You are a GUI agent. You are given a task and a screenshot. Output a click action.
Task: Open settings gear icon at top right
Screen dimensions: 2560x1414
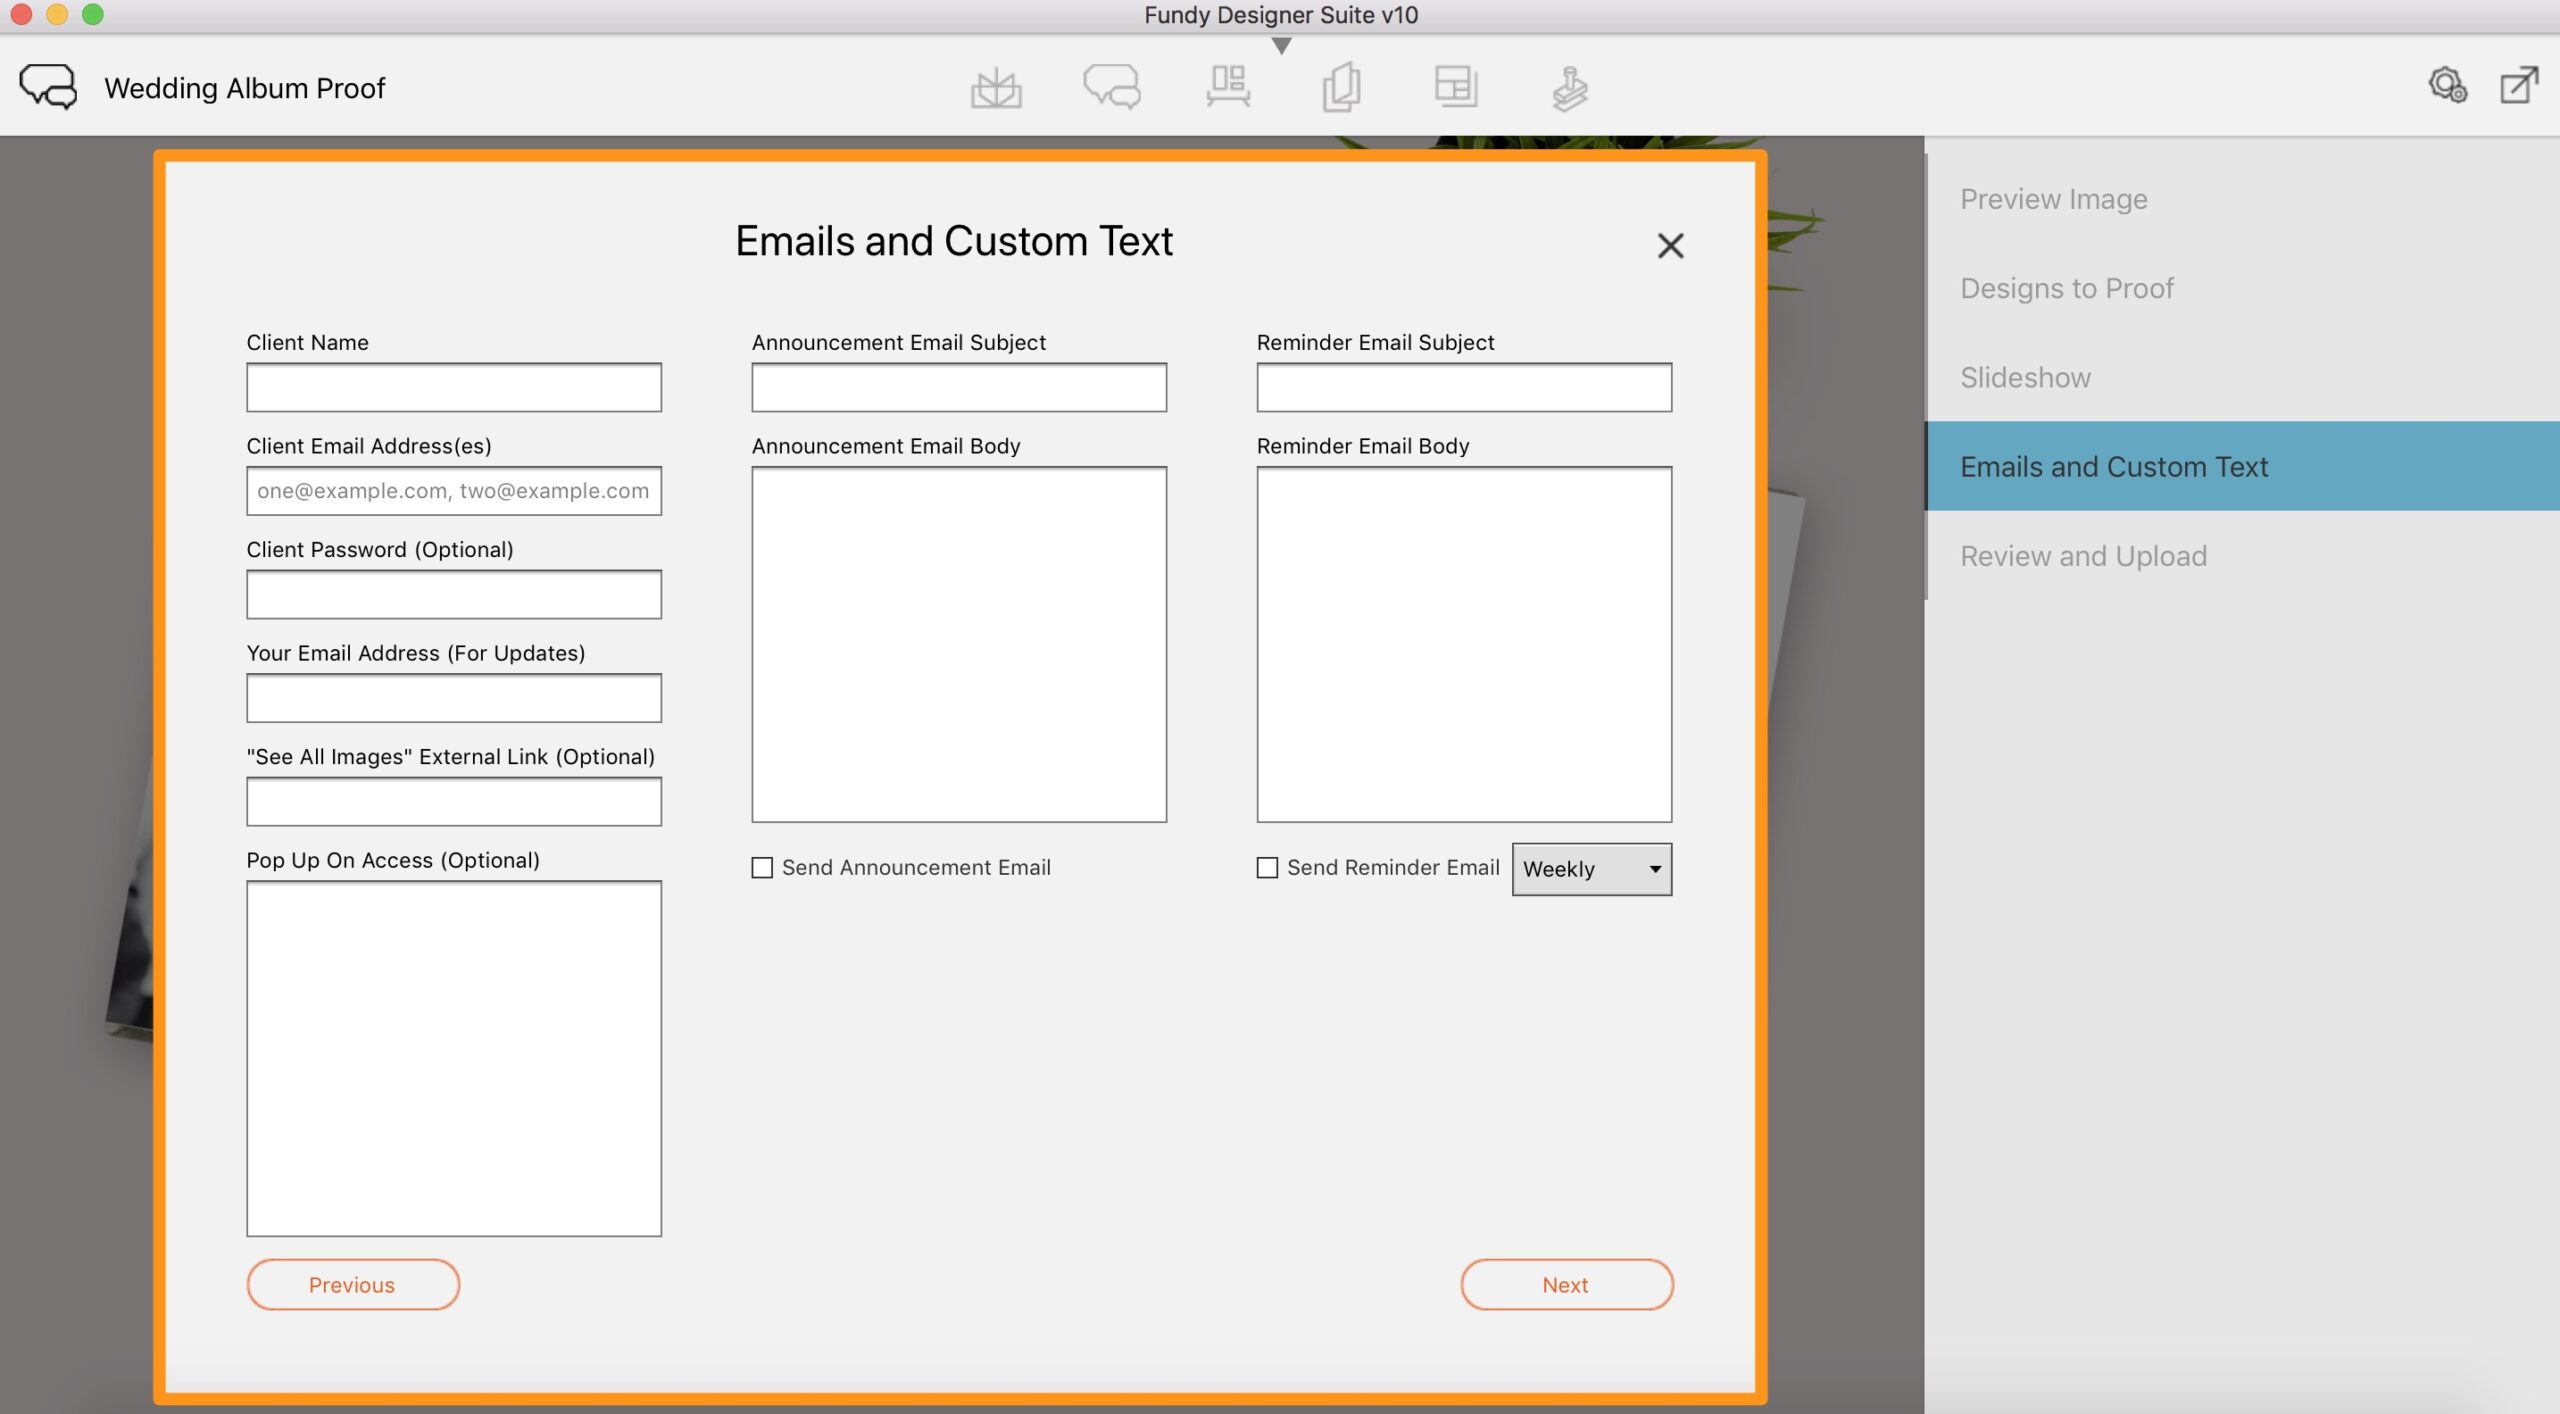click(x=2447, y=85)
